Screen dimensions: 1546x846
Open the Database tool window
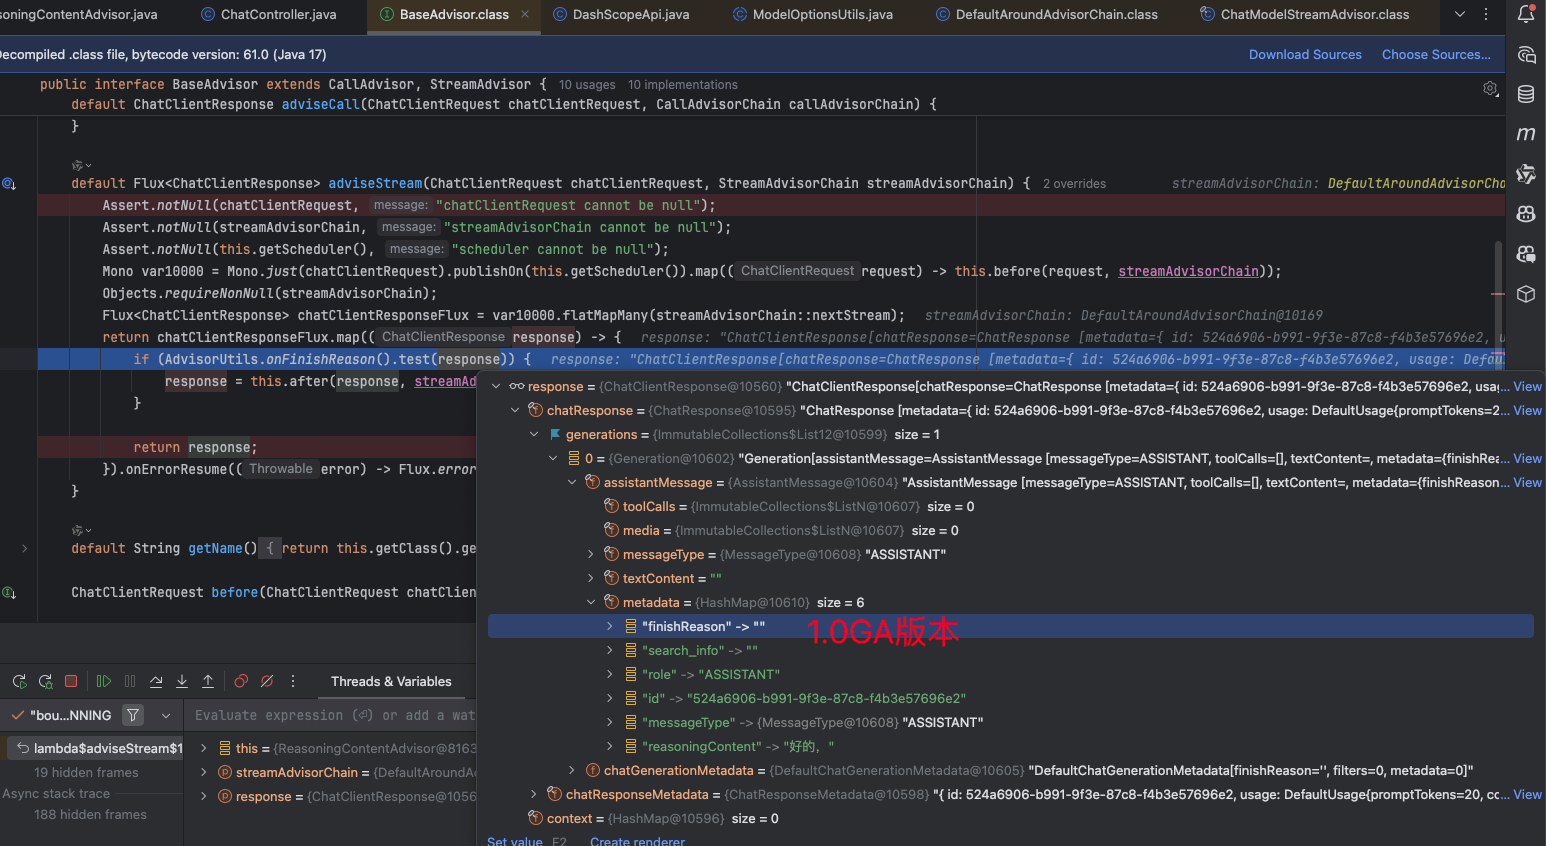pyautogui.click(x=1526, y=94)
